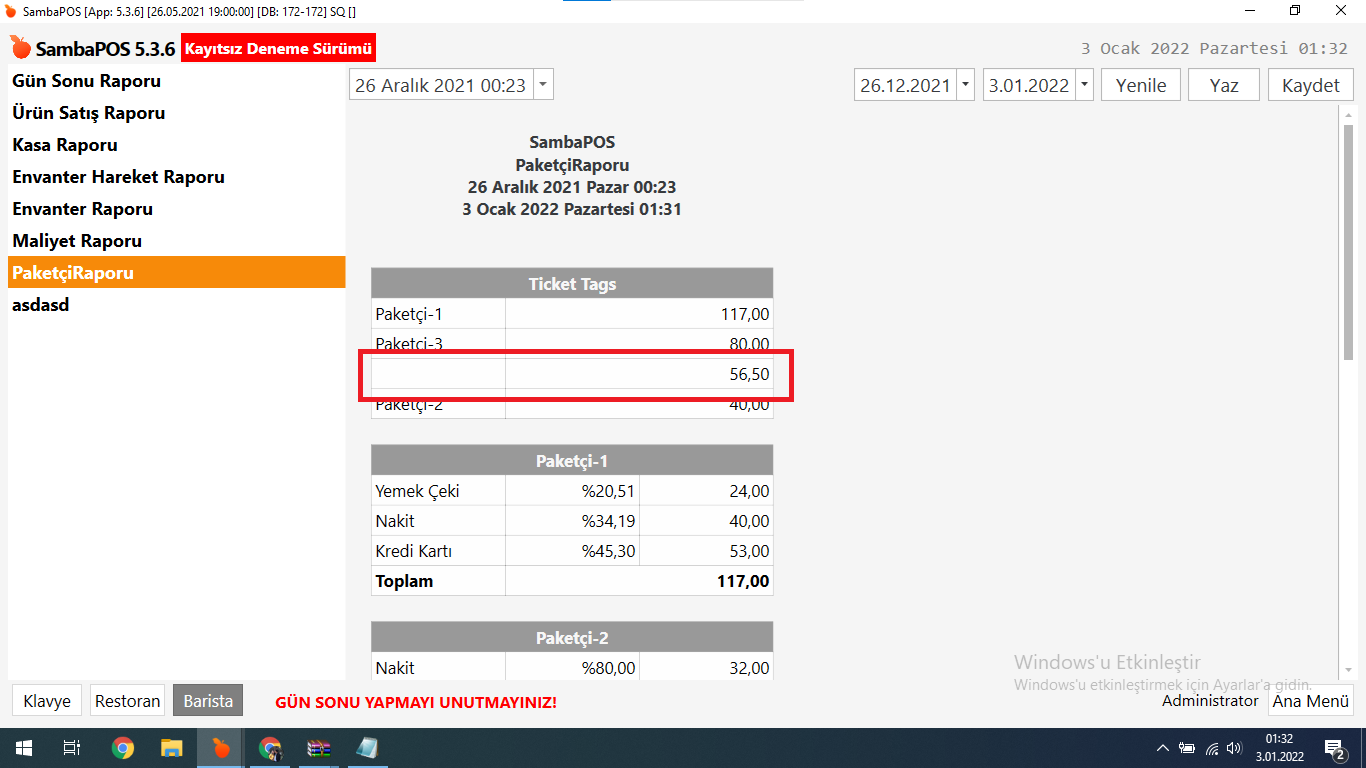Viewport: 1366px width, 768px height.
Task: Click the Ana Menü button
Action: pyautogui.click(x=1311, y=701)
